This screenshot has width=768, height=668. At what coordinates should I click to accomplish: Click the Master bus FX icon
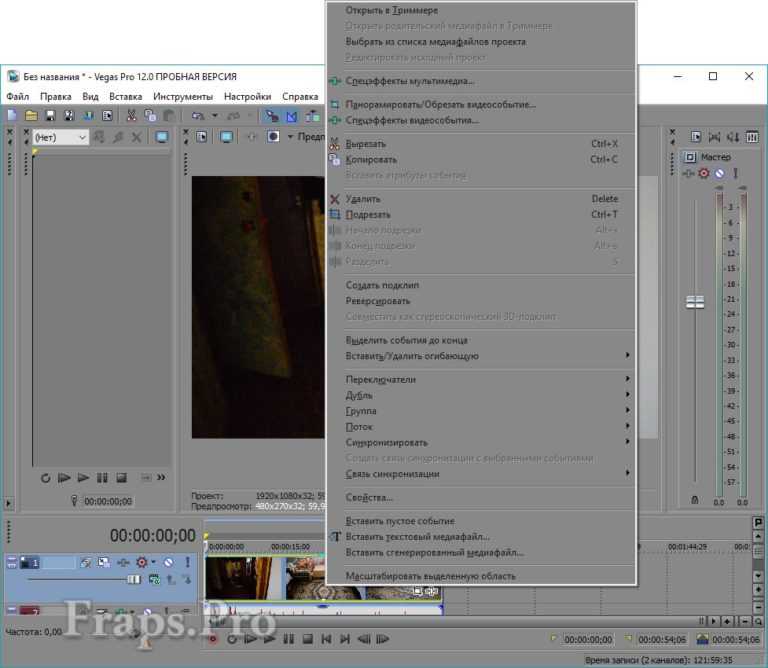[x=688, y=173]
